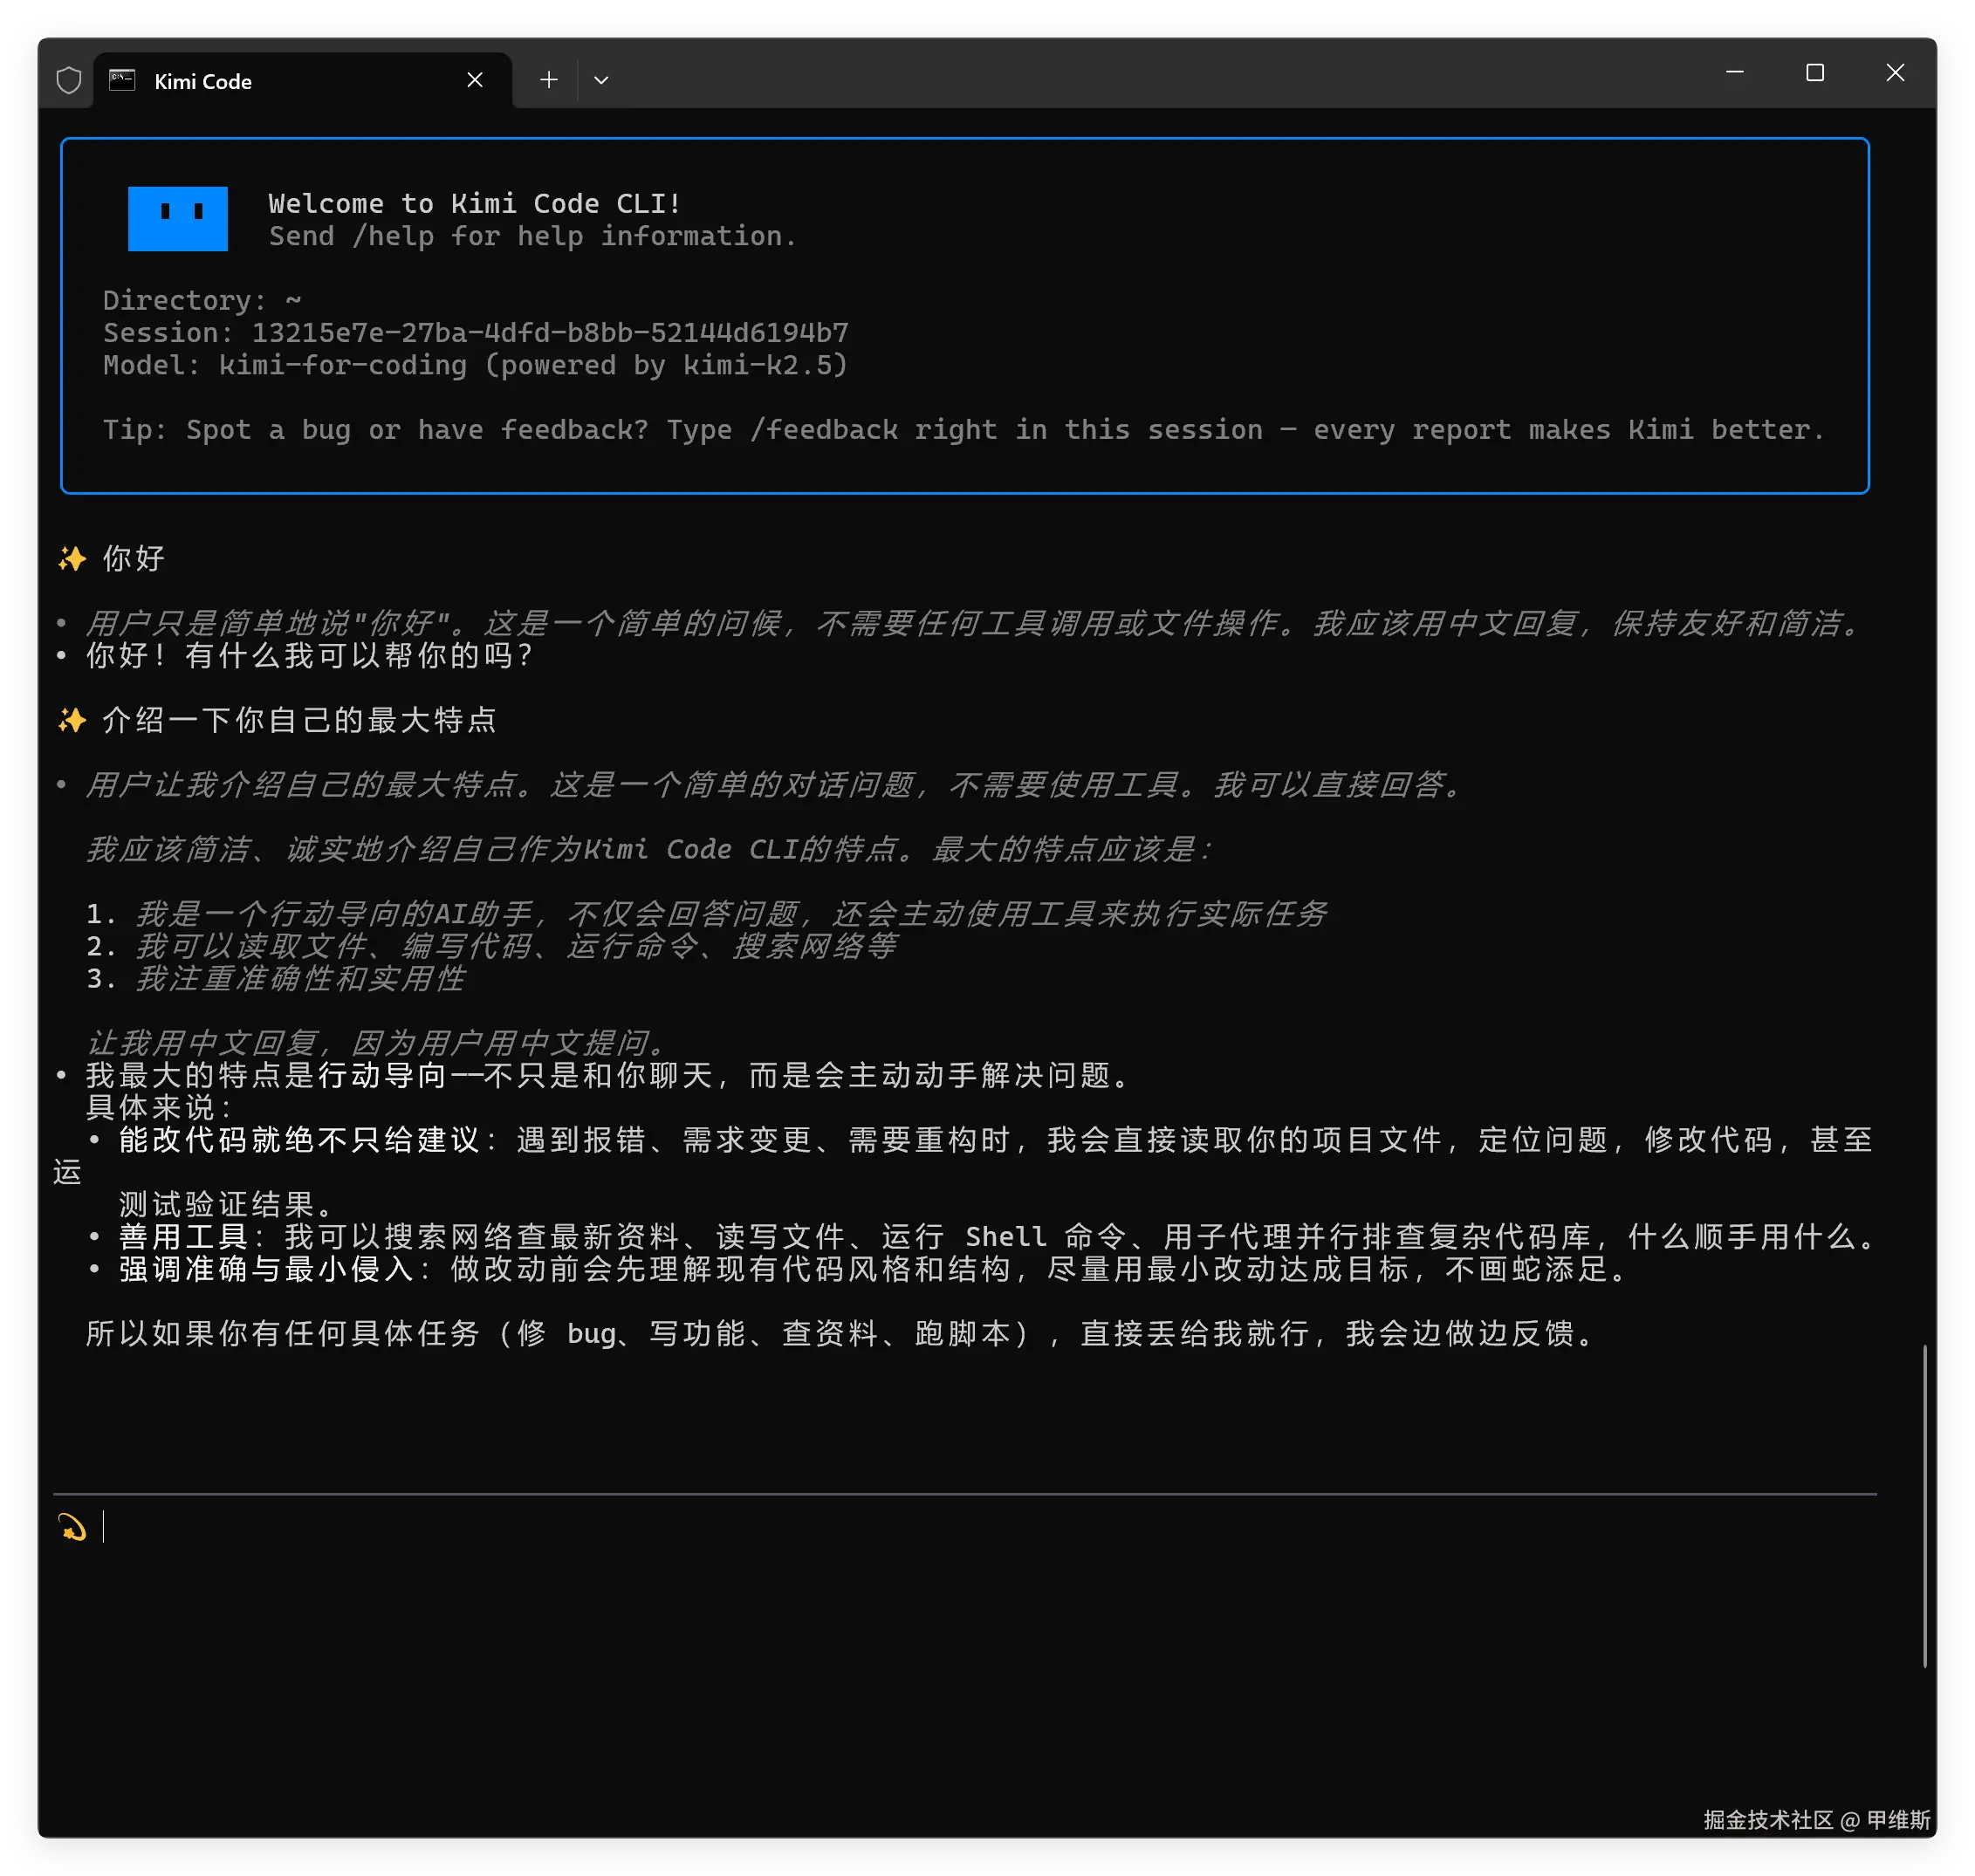Click the session ID text
1975x1876 pixels.
pyautogui.click(x=549, y=333)
